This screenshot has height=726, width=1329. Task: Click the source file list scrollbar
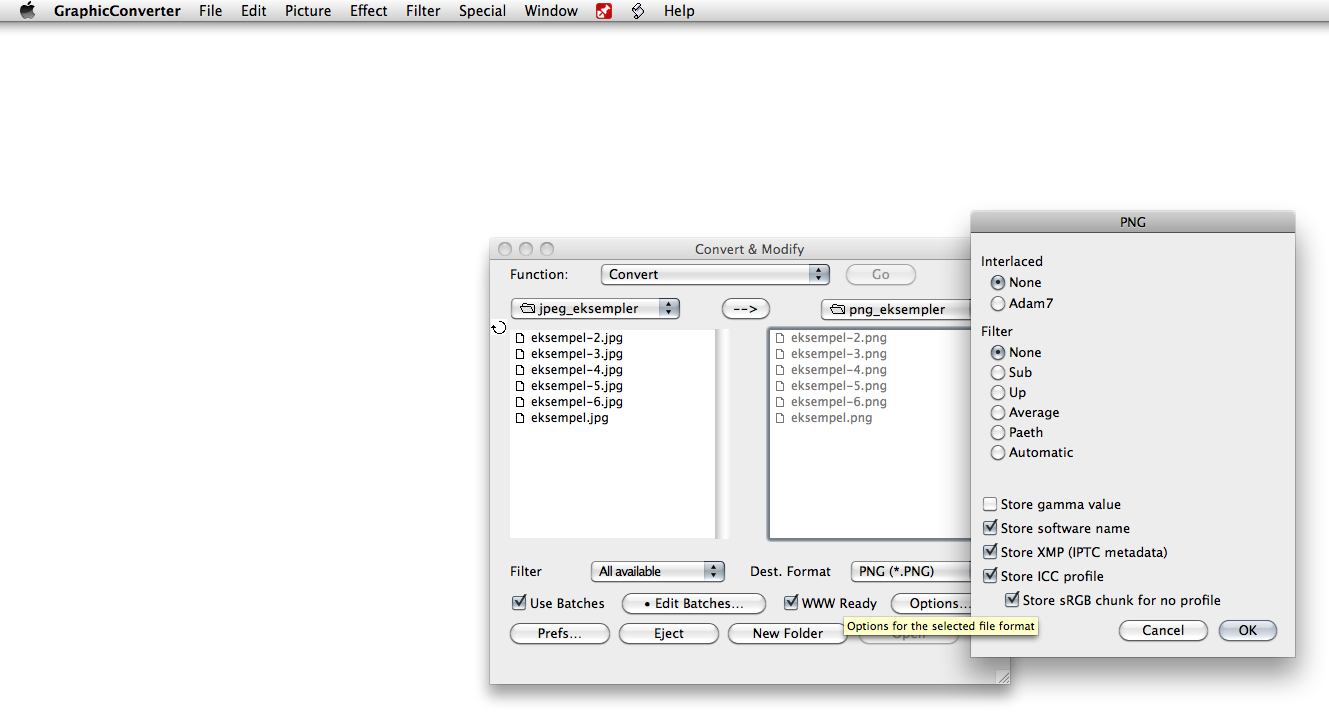pos(722,434)
